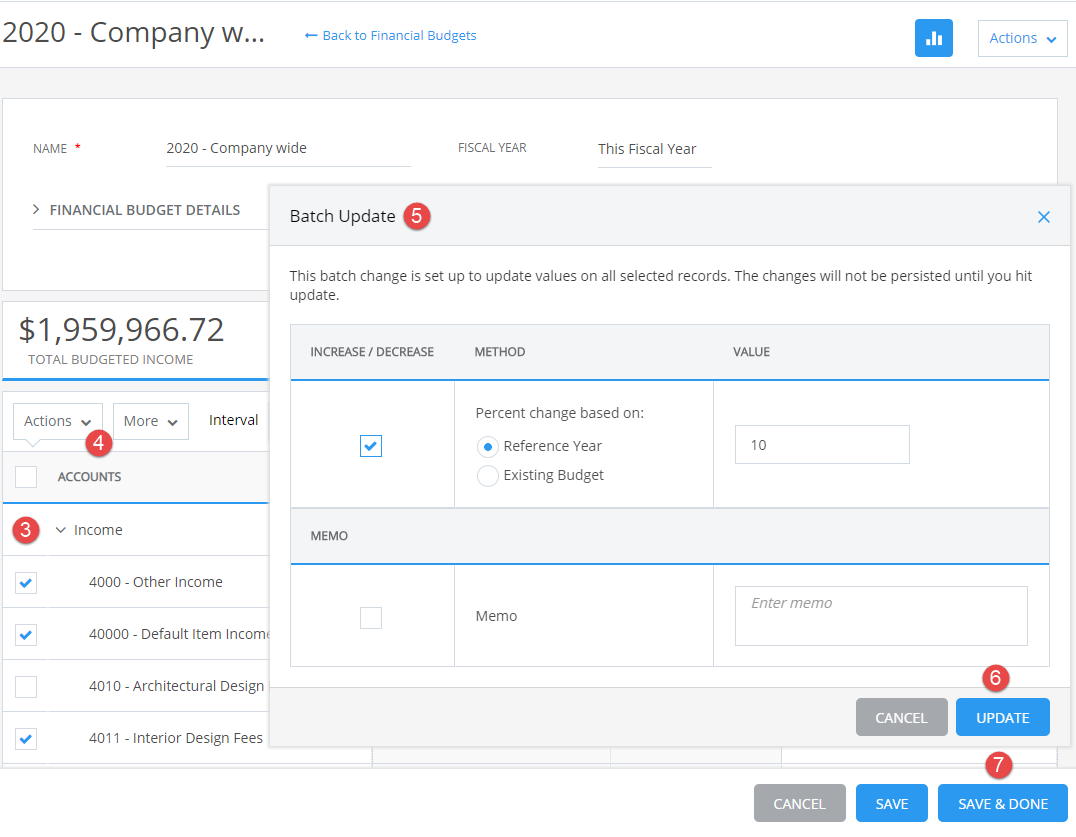This screenshot has height=837, width=1076.
Task: Cancel the Batch Update dialog
Action: pos(901,717)
